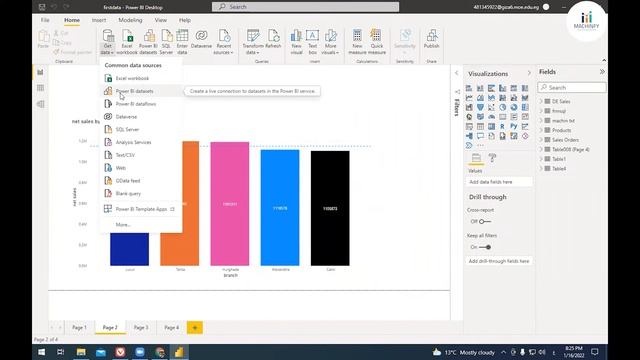Click the Text box ribbon button
The height and width of the screenshot is (360, 640).
313,42
